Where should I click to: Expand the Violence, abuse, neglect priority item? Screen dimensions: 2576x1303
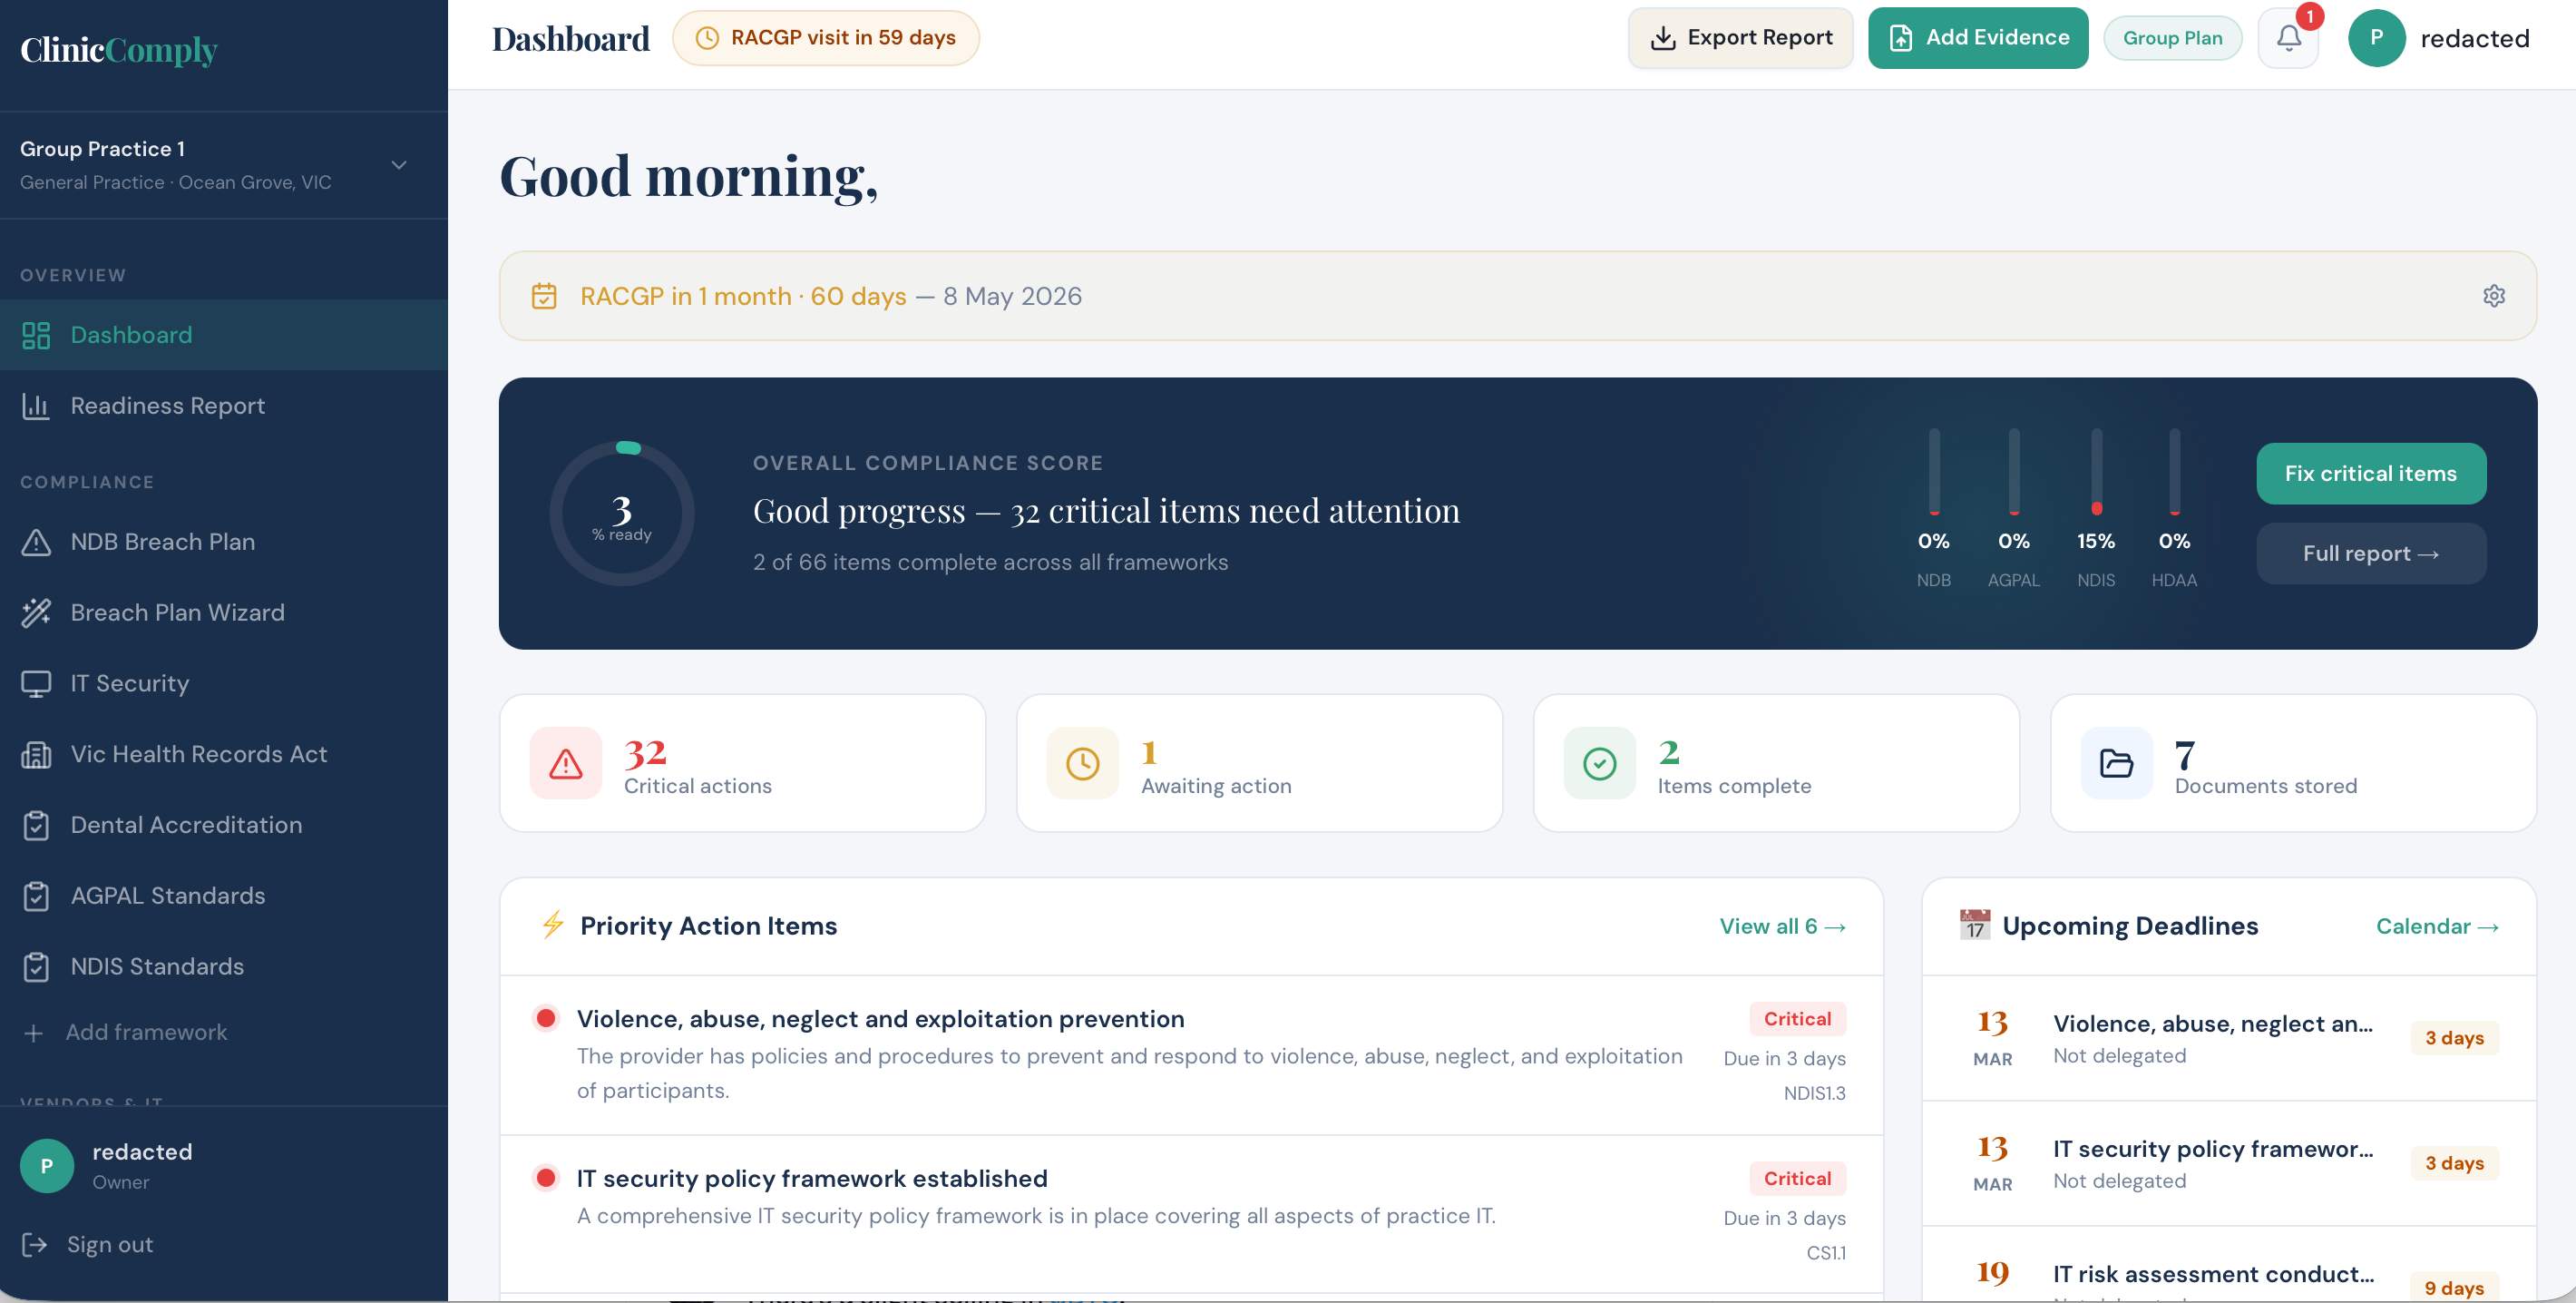(x=880, y=1019)
